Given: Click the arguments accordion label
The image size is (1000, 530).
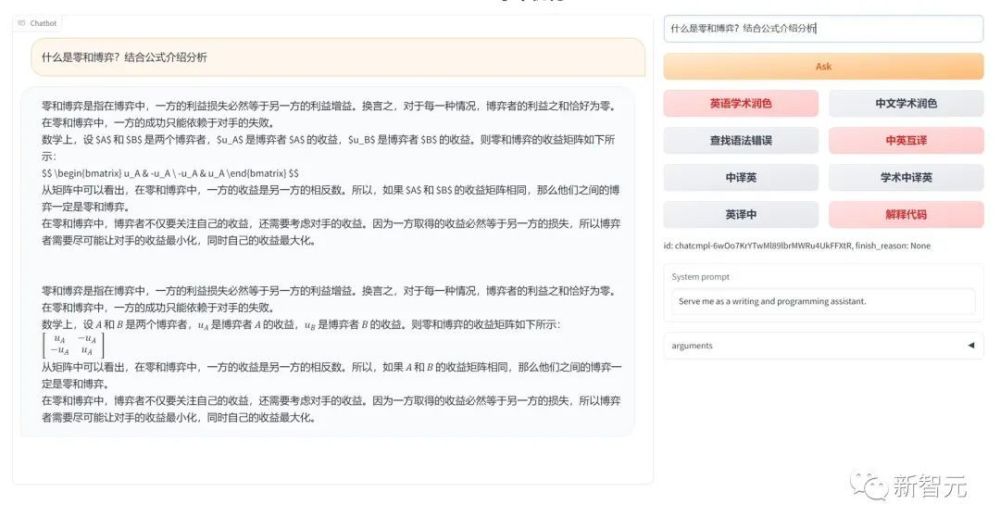Looking at the screenshot, I should click(x=692, y=346).
